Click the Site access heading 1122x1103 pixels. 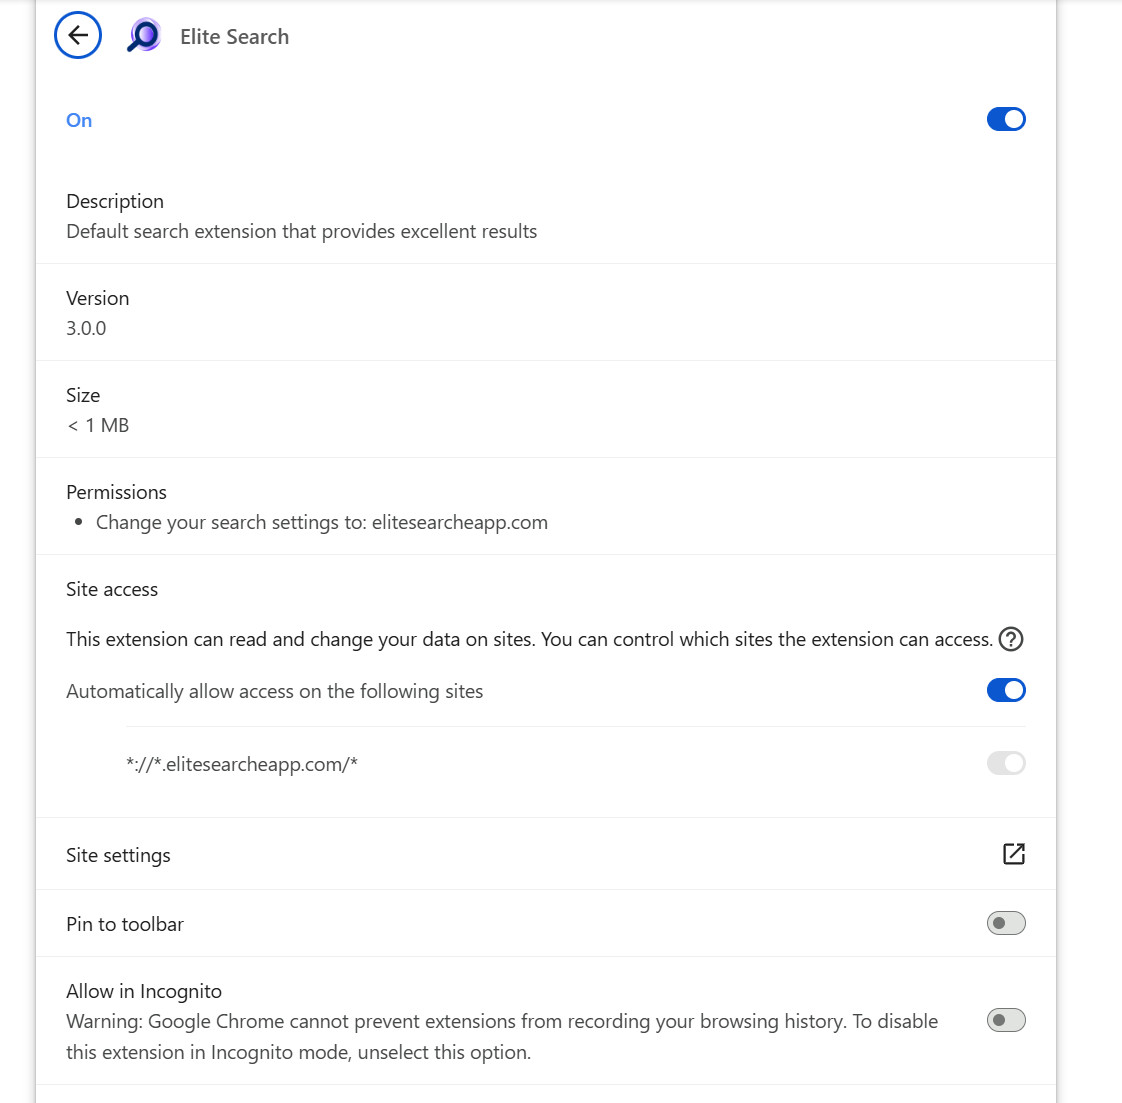click(x=112, y=589)
